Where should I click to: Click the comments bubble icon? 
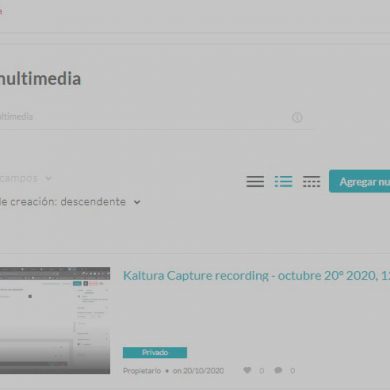[278, 370]
